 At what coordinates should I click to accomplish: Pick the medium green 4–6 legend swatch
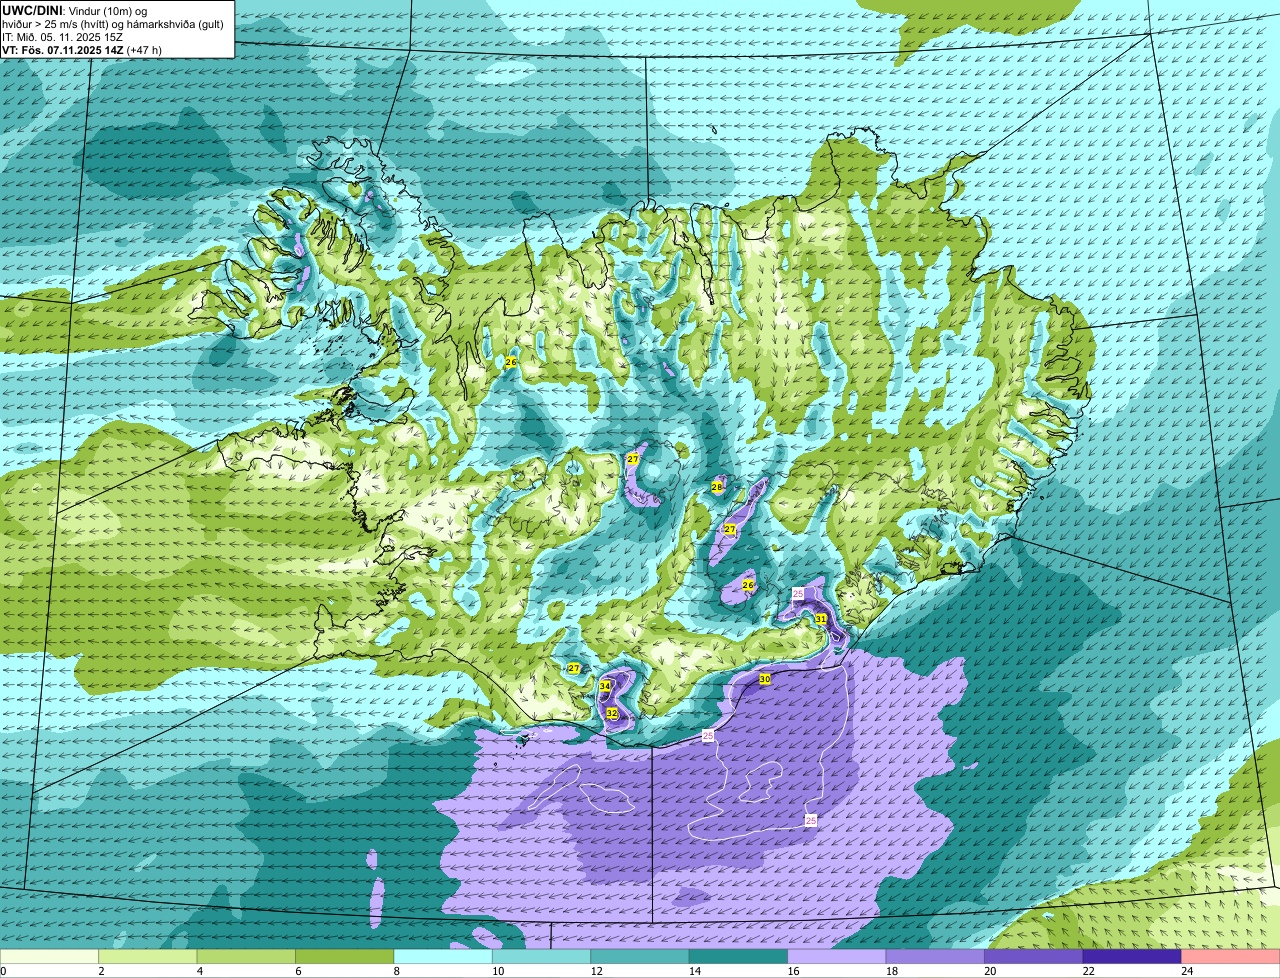coord(247,956)
